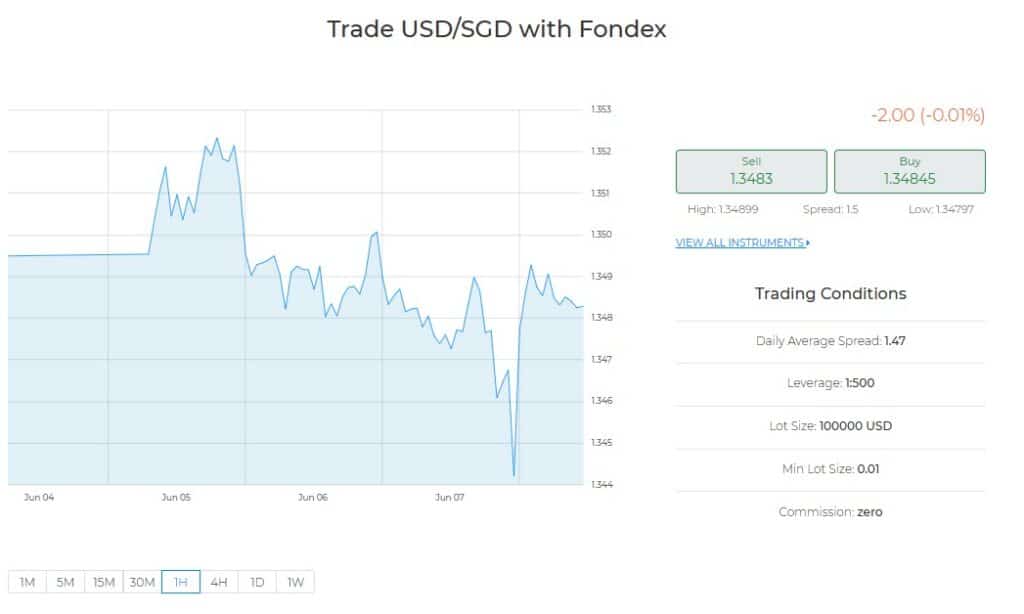The image size is (1024, 614).
Task: Click the Jun 06 date axis label
Action: [312, 497]
